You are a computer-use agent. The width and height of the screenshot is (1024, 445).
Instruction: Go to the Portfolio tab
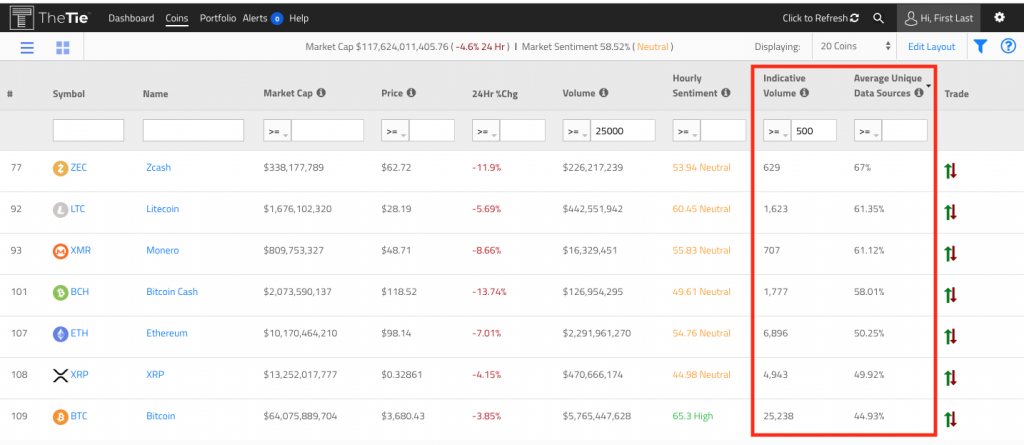tap(218, 18)
